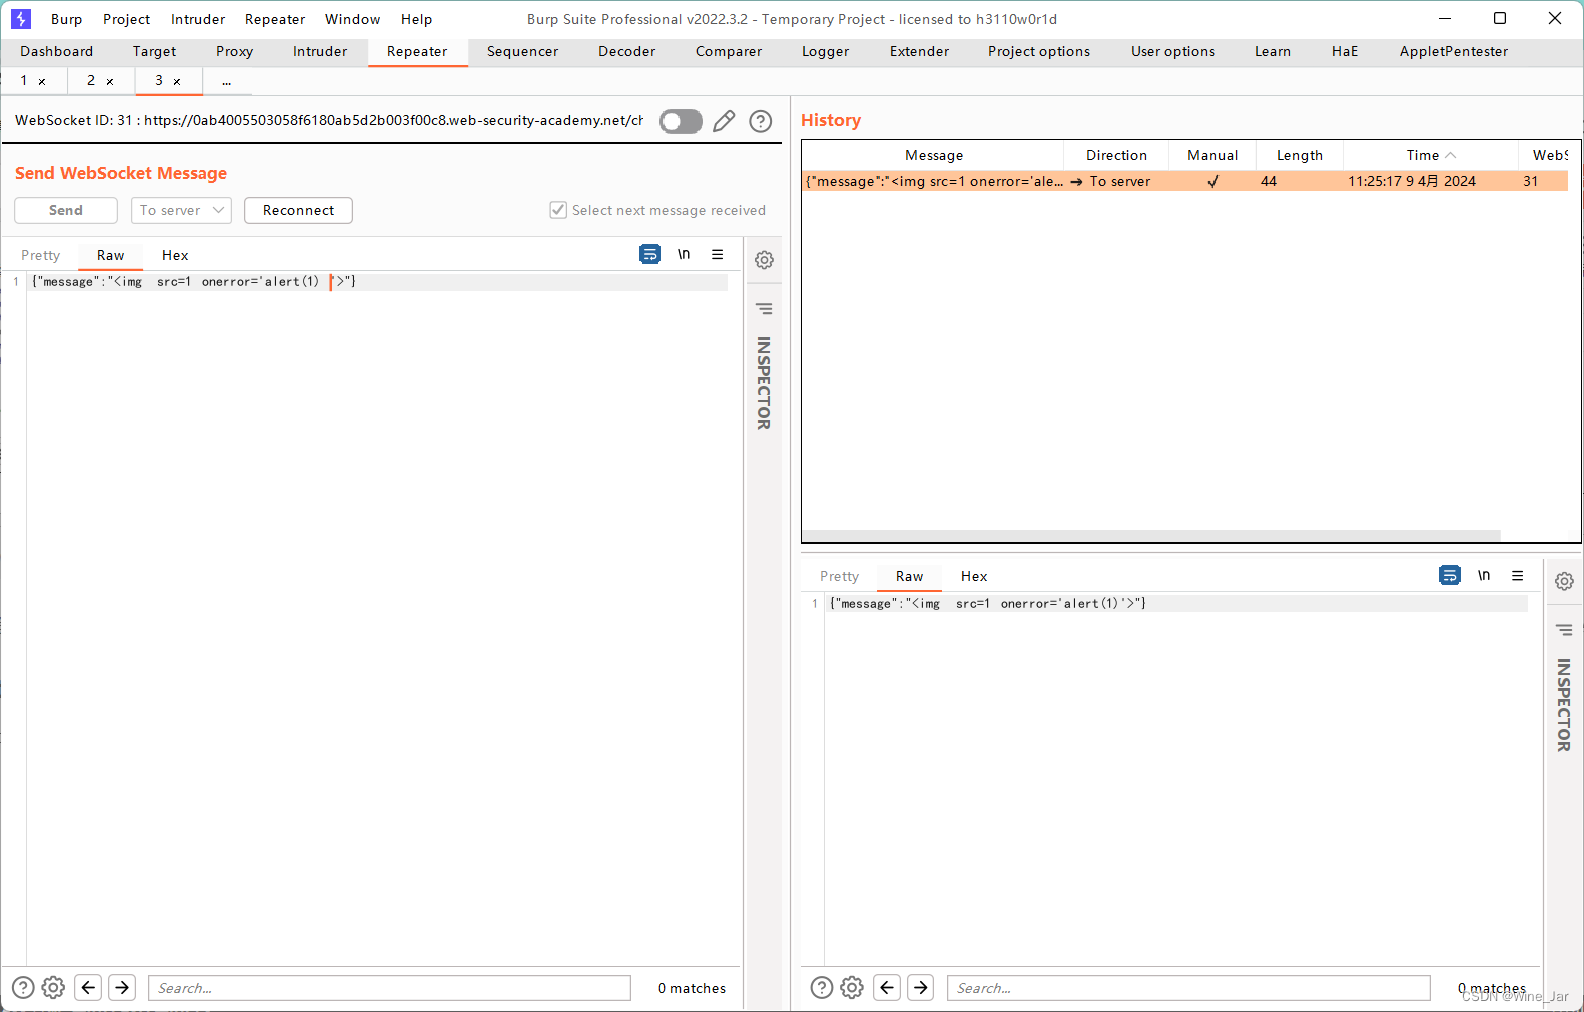The image size is (1584, 1012).
Task: Open left Inspector settings gear
Action: pyautogui.click(x=764, y=260)
